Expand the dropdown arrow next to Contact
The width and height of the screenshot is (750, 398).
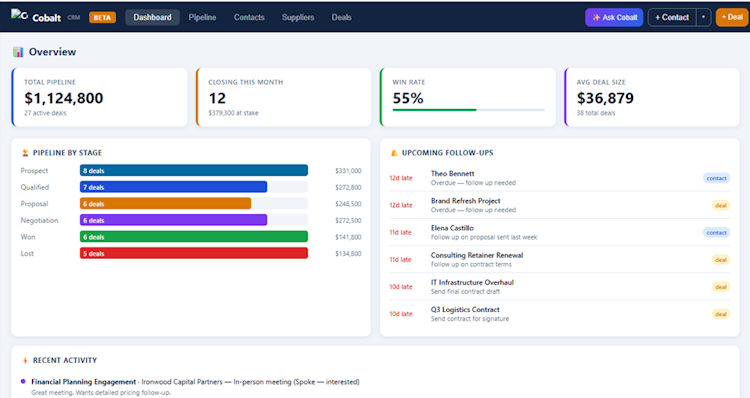[x=703, y=17]
